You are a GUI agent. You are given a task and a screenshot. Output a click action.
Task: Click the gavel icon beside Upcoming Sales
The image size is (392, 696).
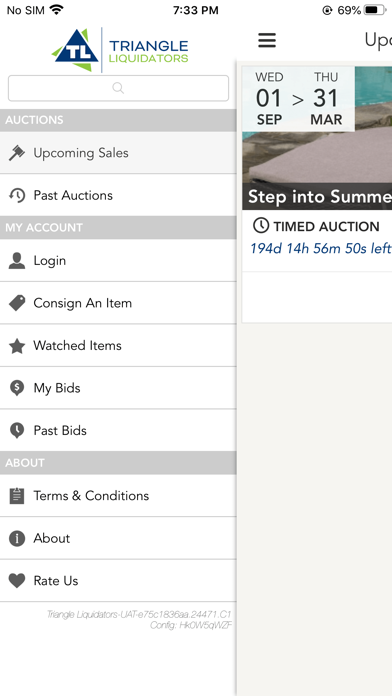pos(17,153)
